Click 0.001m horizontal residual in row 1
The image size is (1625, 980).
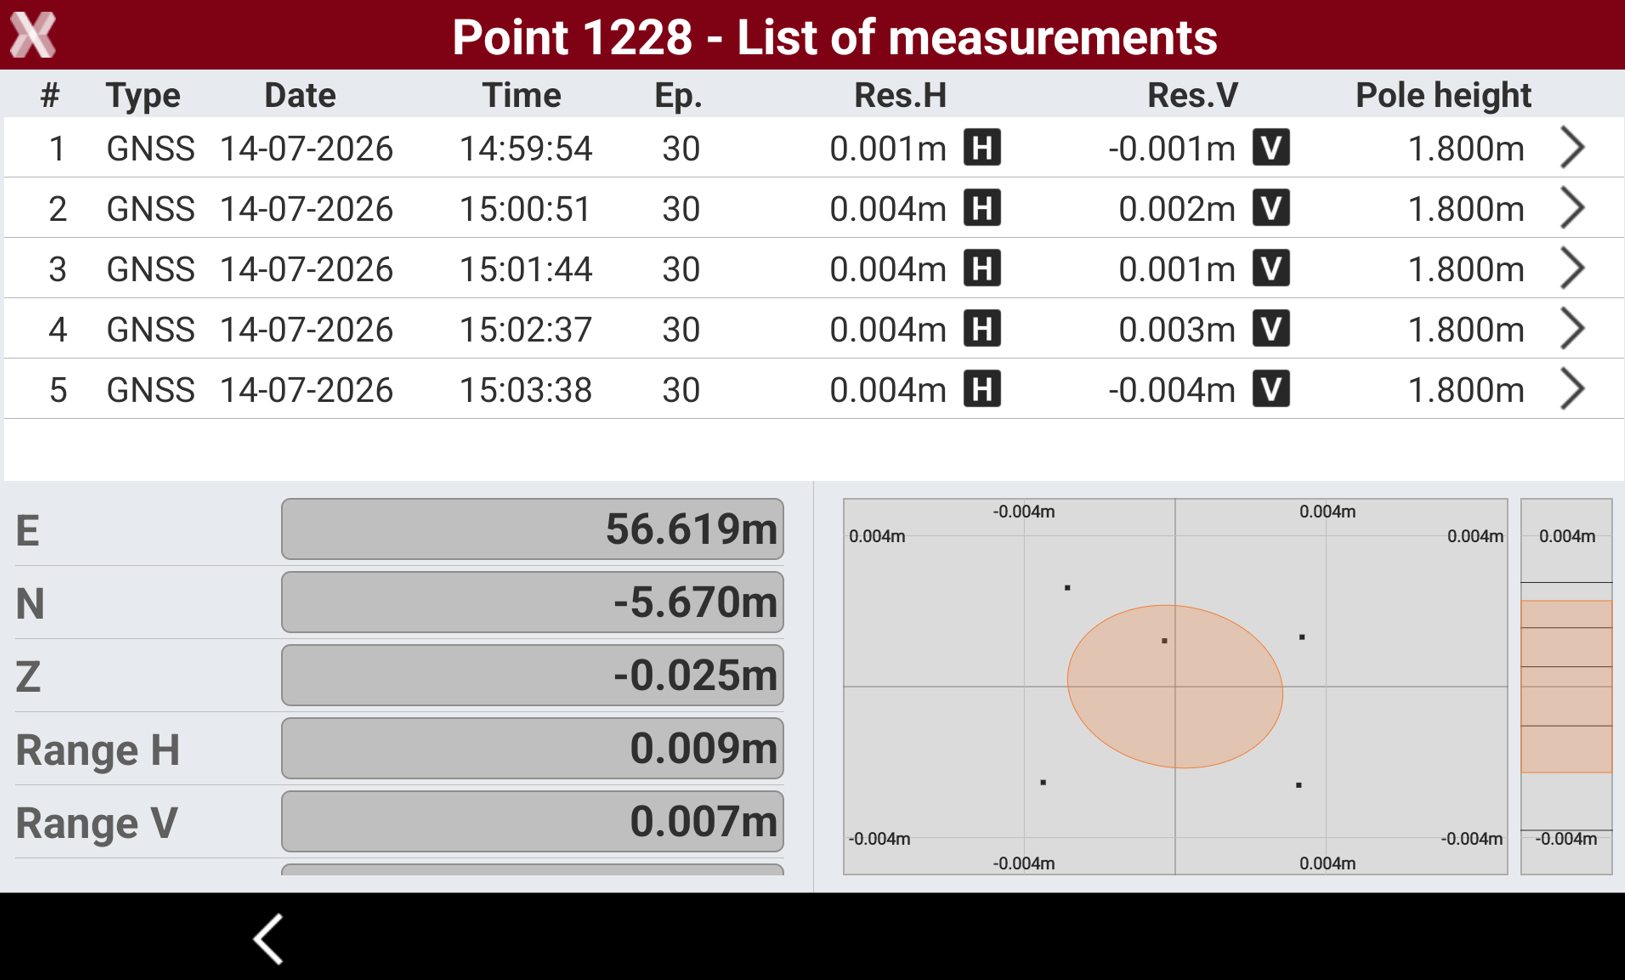[x=888, y=148]
